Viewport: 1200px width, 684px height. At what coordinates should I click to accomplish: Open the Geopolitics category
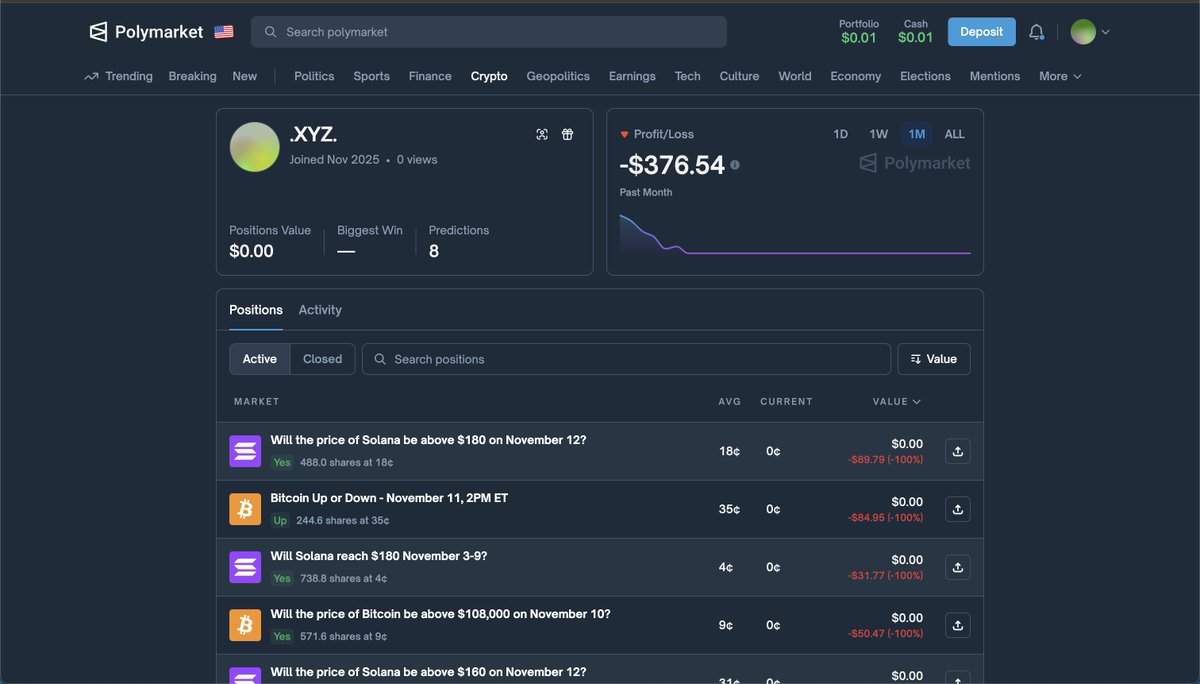558,76
